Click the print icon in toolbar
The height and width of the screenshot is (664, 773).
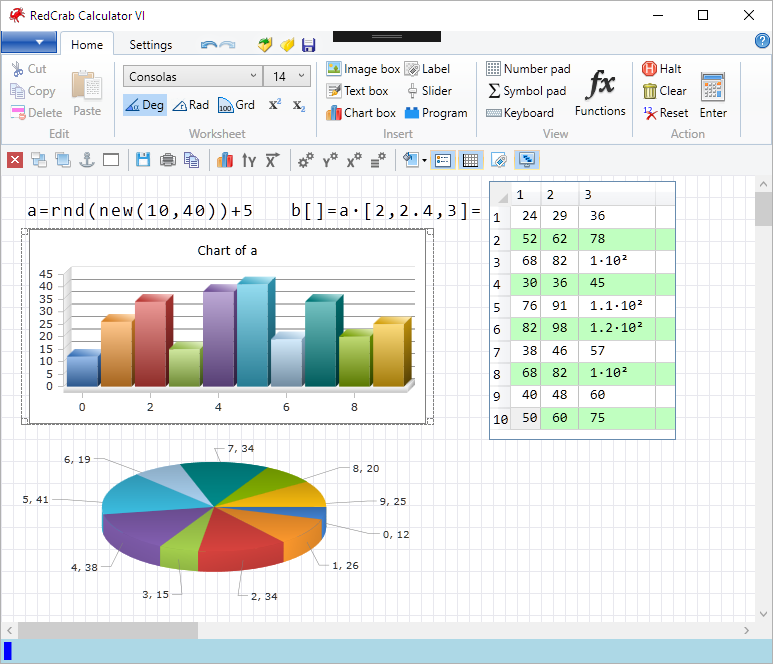[x=168, y=160]
